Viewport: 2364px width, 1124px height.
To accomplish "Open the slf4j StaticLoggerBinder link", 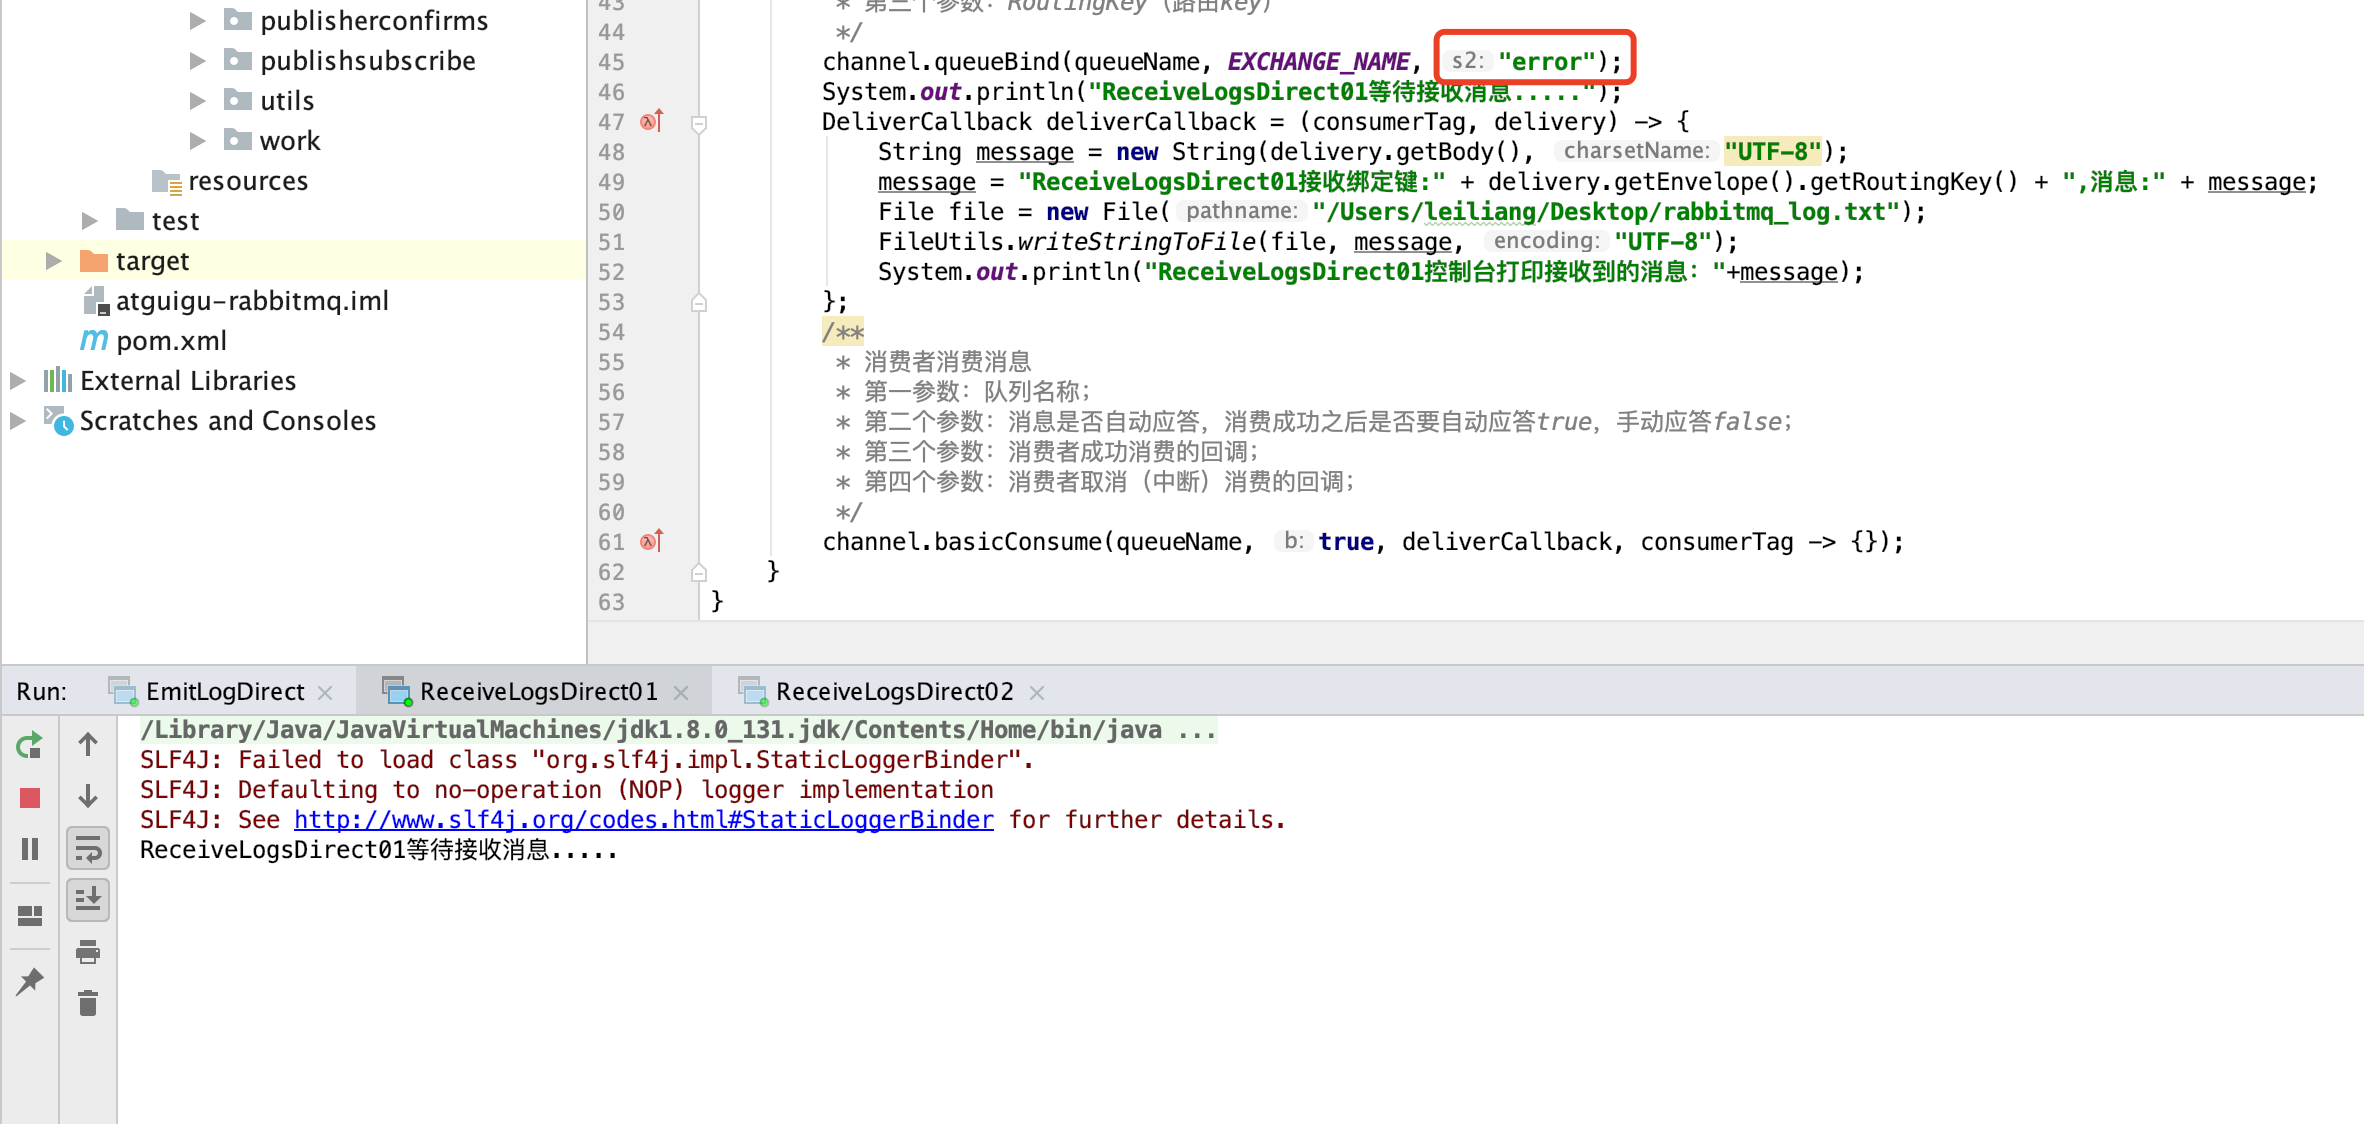I will coord(643,820).
